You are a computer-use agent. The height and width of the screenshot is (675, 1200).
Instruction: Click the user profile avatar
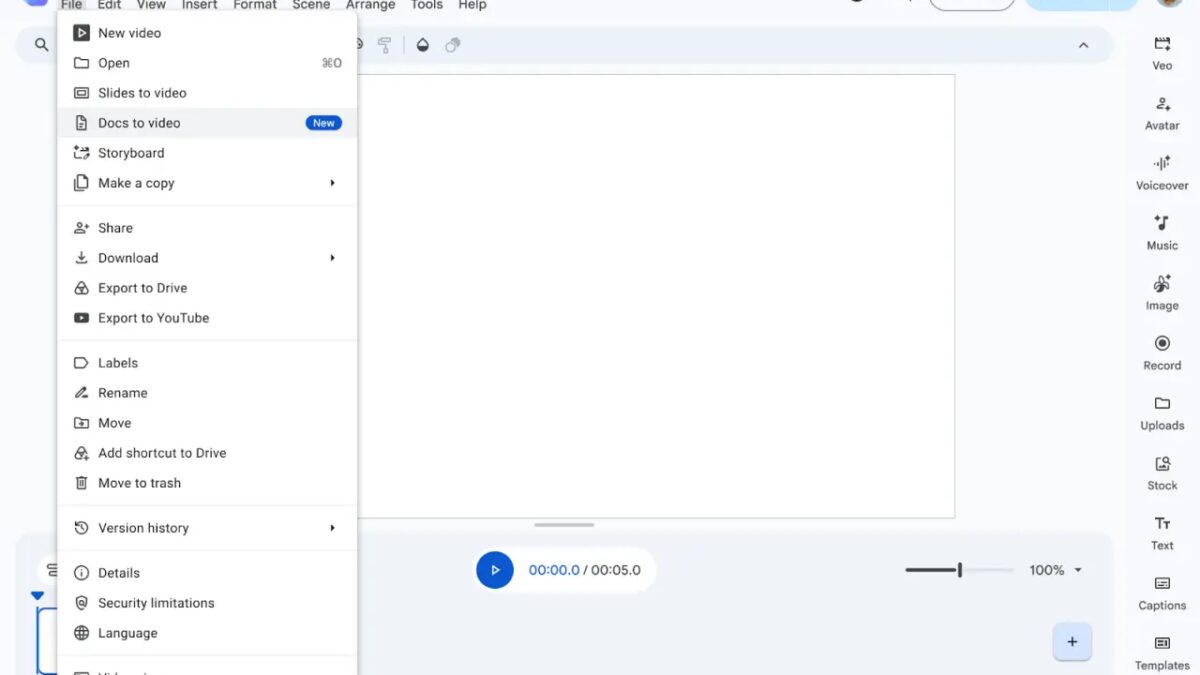[1170, 2]
